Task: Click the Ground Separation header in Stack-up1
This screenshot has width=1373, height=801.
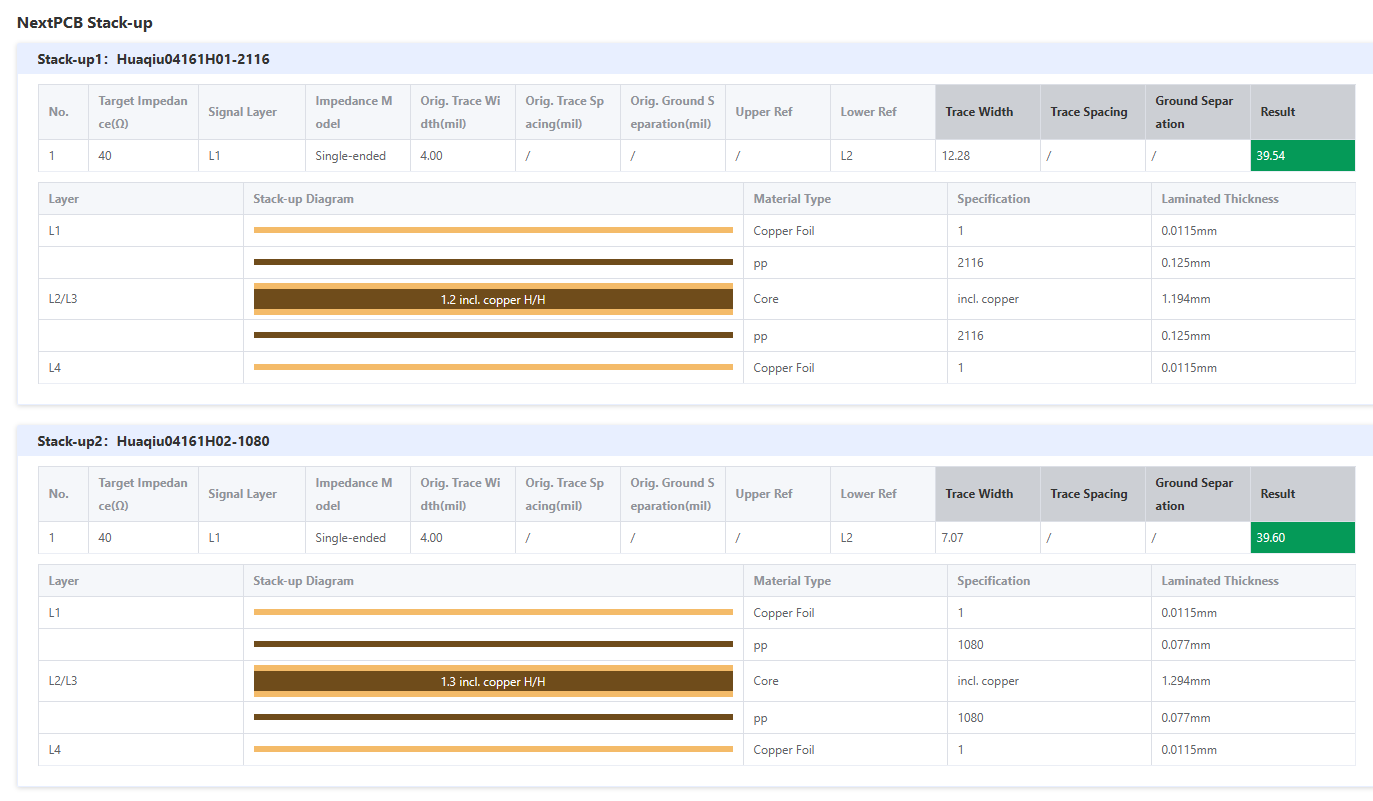Action: pos(1194,112)
